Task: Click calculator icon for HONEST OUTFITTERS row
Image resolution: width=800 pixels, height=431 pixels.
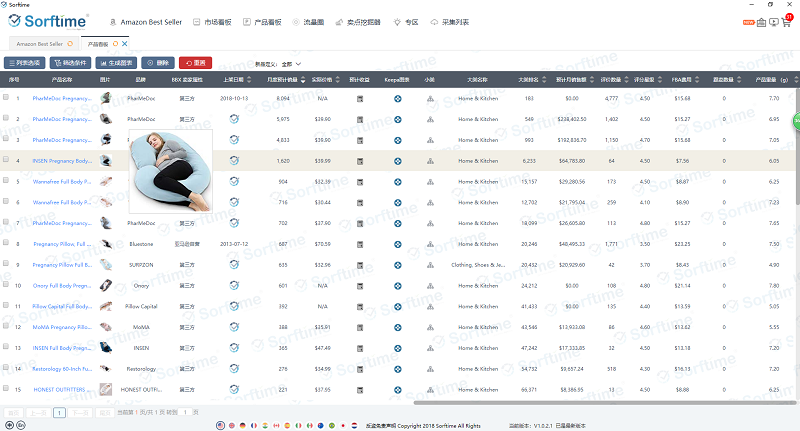Action: 360,390
